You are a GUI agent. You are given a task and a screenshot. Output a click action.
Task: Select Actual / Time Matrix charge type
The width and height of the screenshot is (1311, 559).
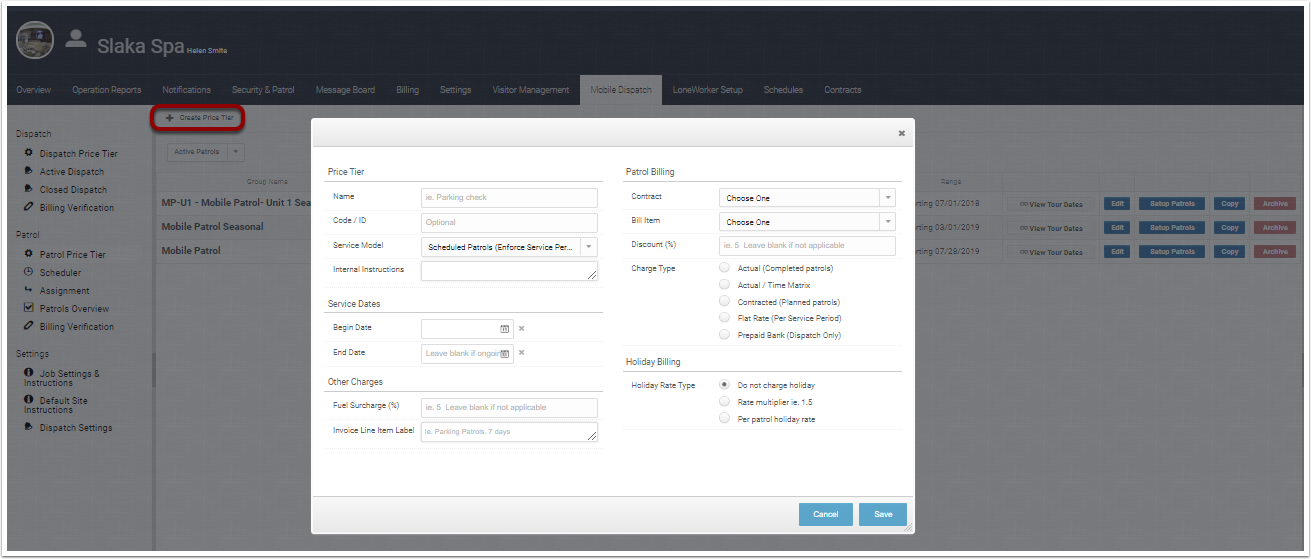725,285
